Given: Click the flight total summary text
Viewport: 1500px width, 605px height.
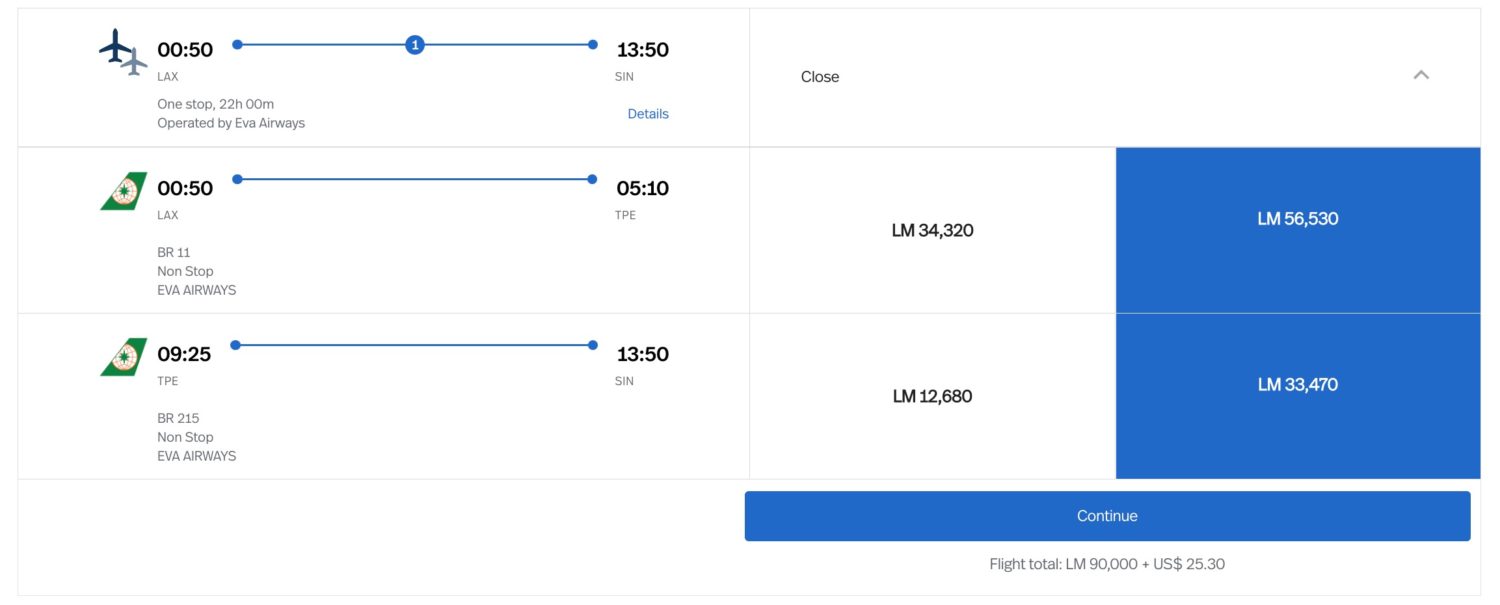Looking at the screenshot, I should [1105, 563].
